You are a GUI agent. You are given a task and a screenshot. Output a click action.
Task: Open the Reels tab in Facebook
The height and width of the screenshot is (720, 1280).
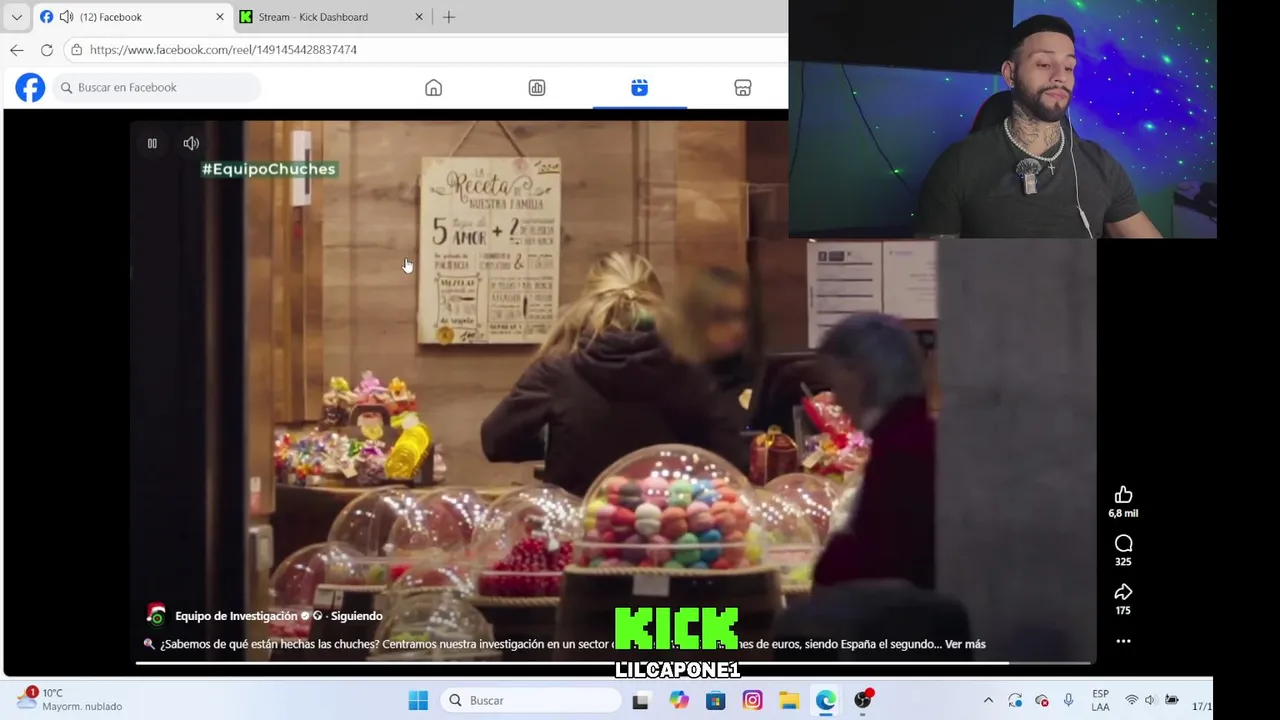[x=639, y=88]
